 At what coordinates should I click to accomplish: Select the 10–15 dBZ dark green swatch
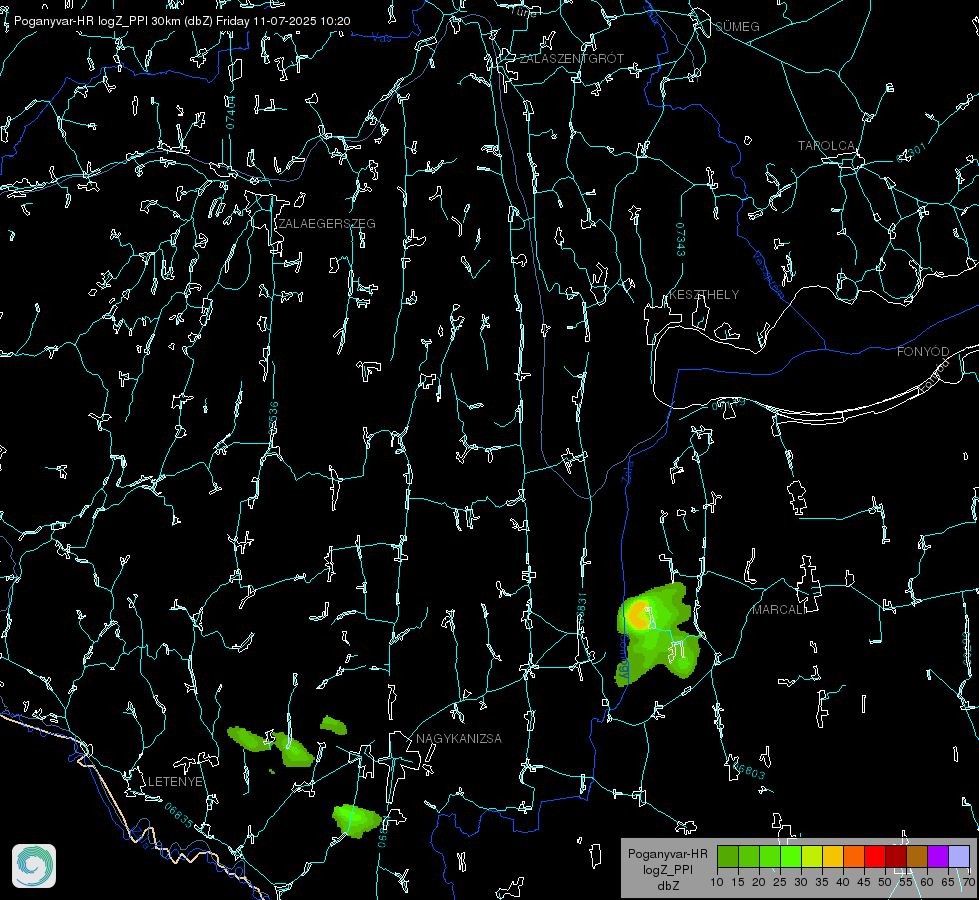pyautogui.click(x=728, y=856)
